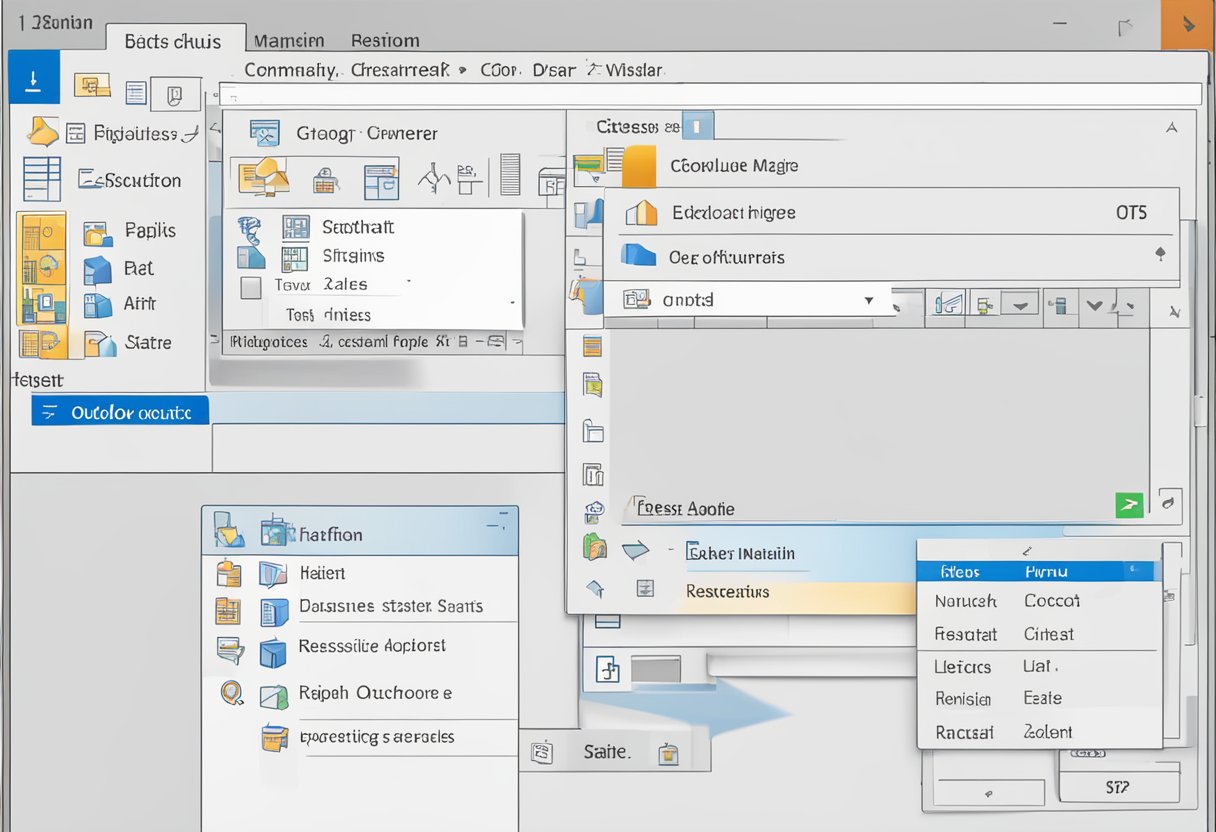Click the green send arrow button

(x=1129, y=505)
